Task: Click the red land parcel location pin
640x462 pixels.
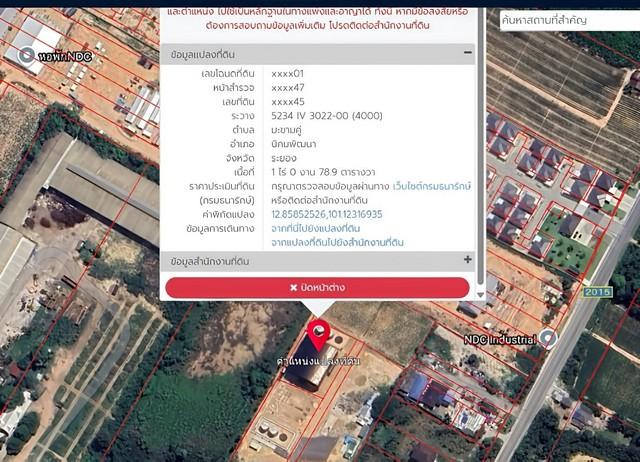Action: (x=318, y=334)
